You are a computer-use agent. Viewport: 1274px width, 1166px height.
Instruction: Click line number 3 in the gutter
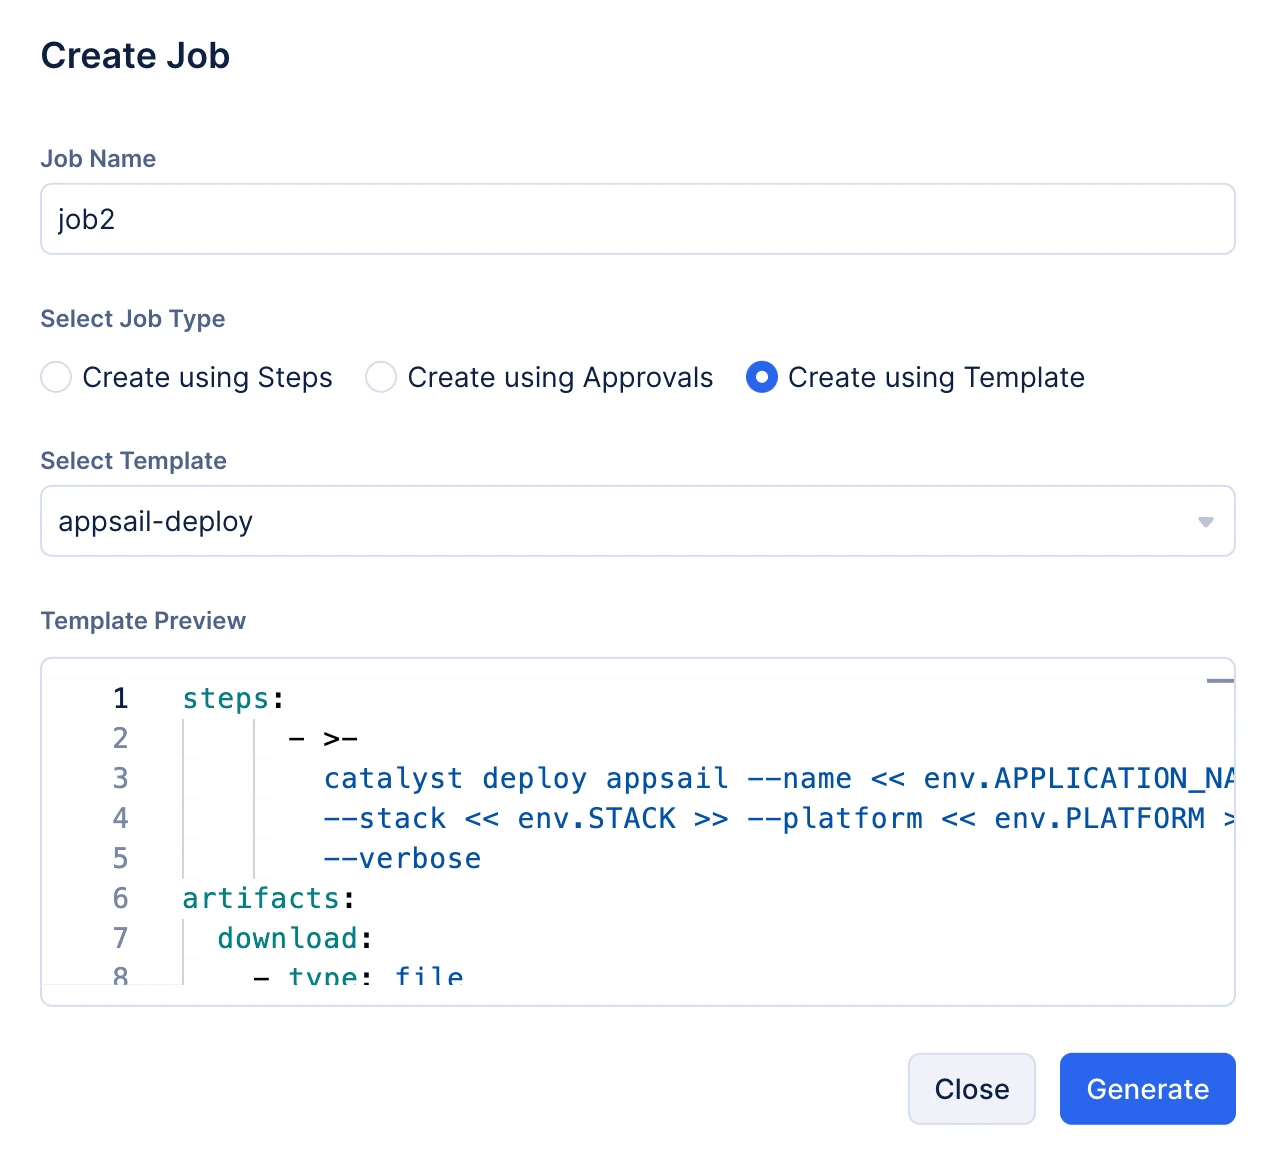coord(120,778)
